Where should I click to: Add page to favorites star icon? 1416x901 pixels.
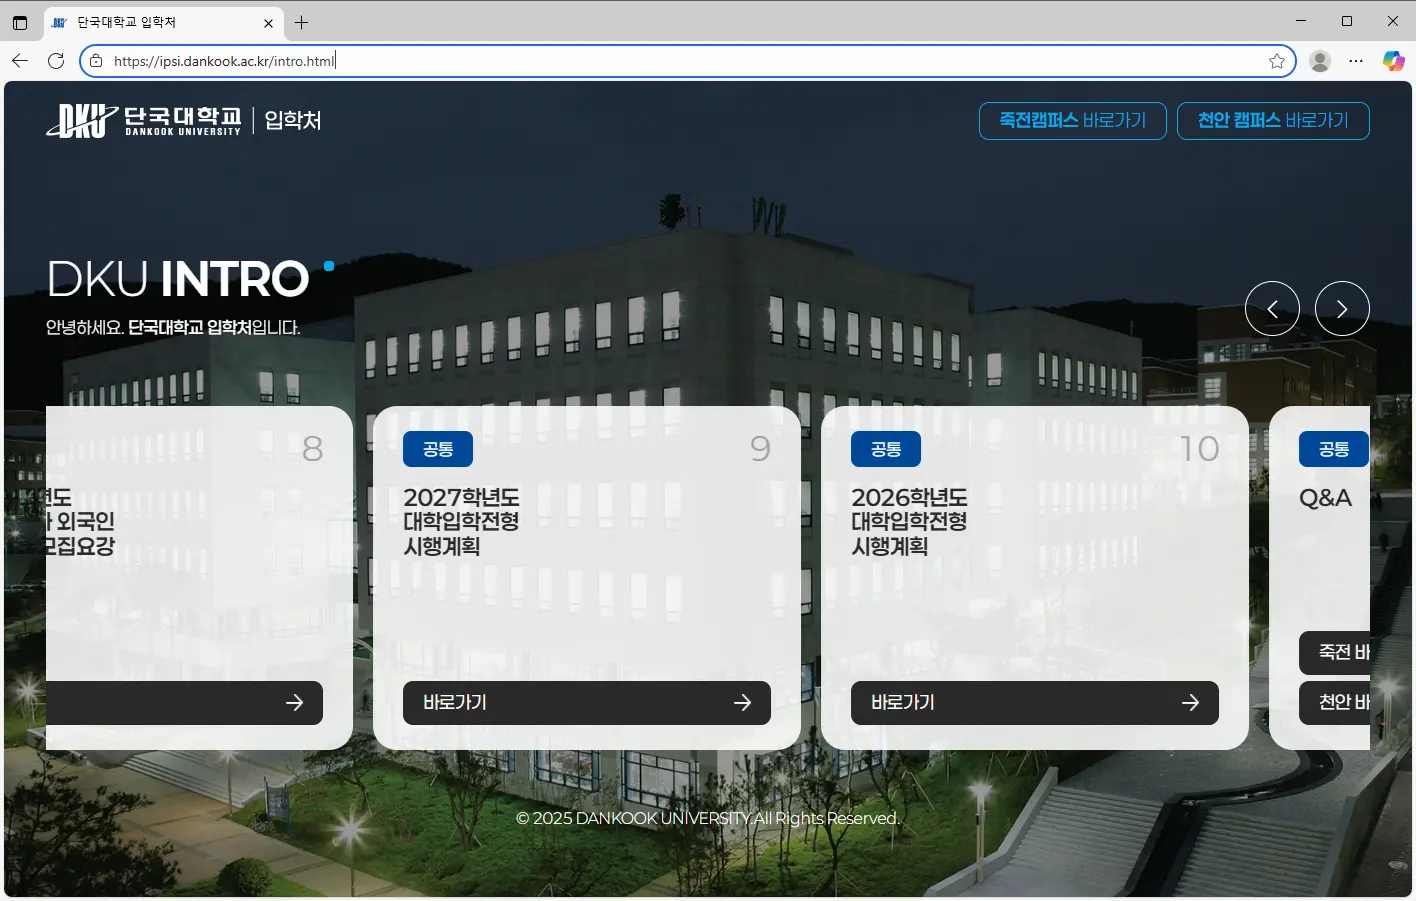[x=1277, y=61]
